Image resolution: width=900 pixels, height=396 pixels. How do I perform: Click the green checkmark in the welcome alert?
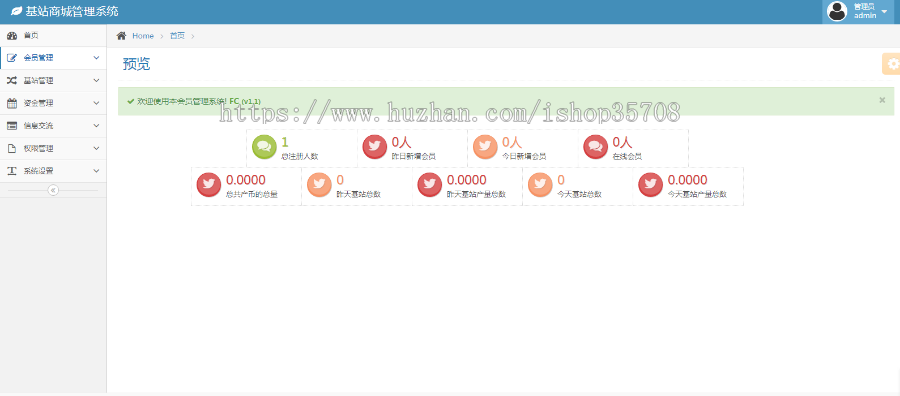131,101
